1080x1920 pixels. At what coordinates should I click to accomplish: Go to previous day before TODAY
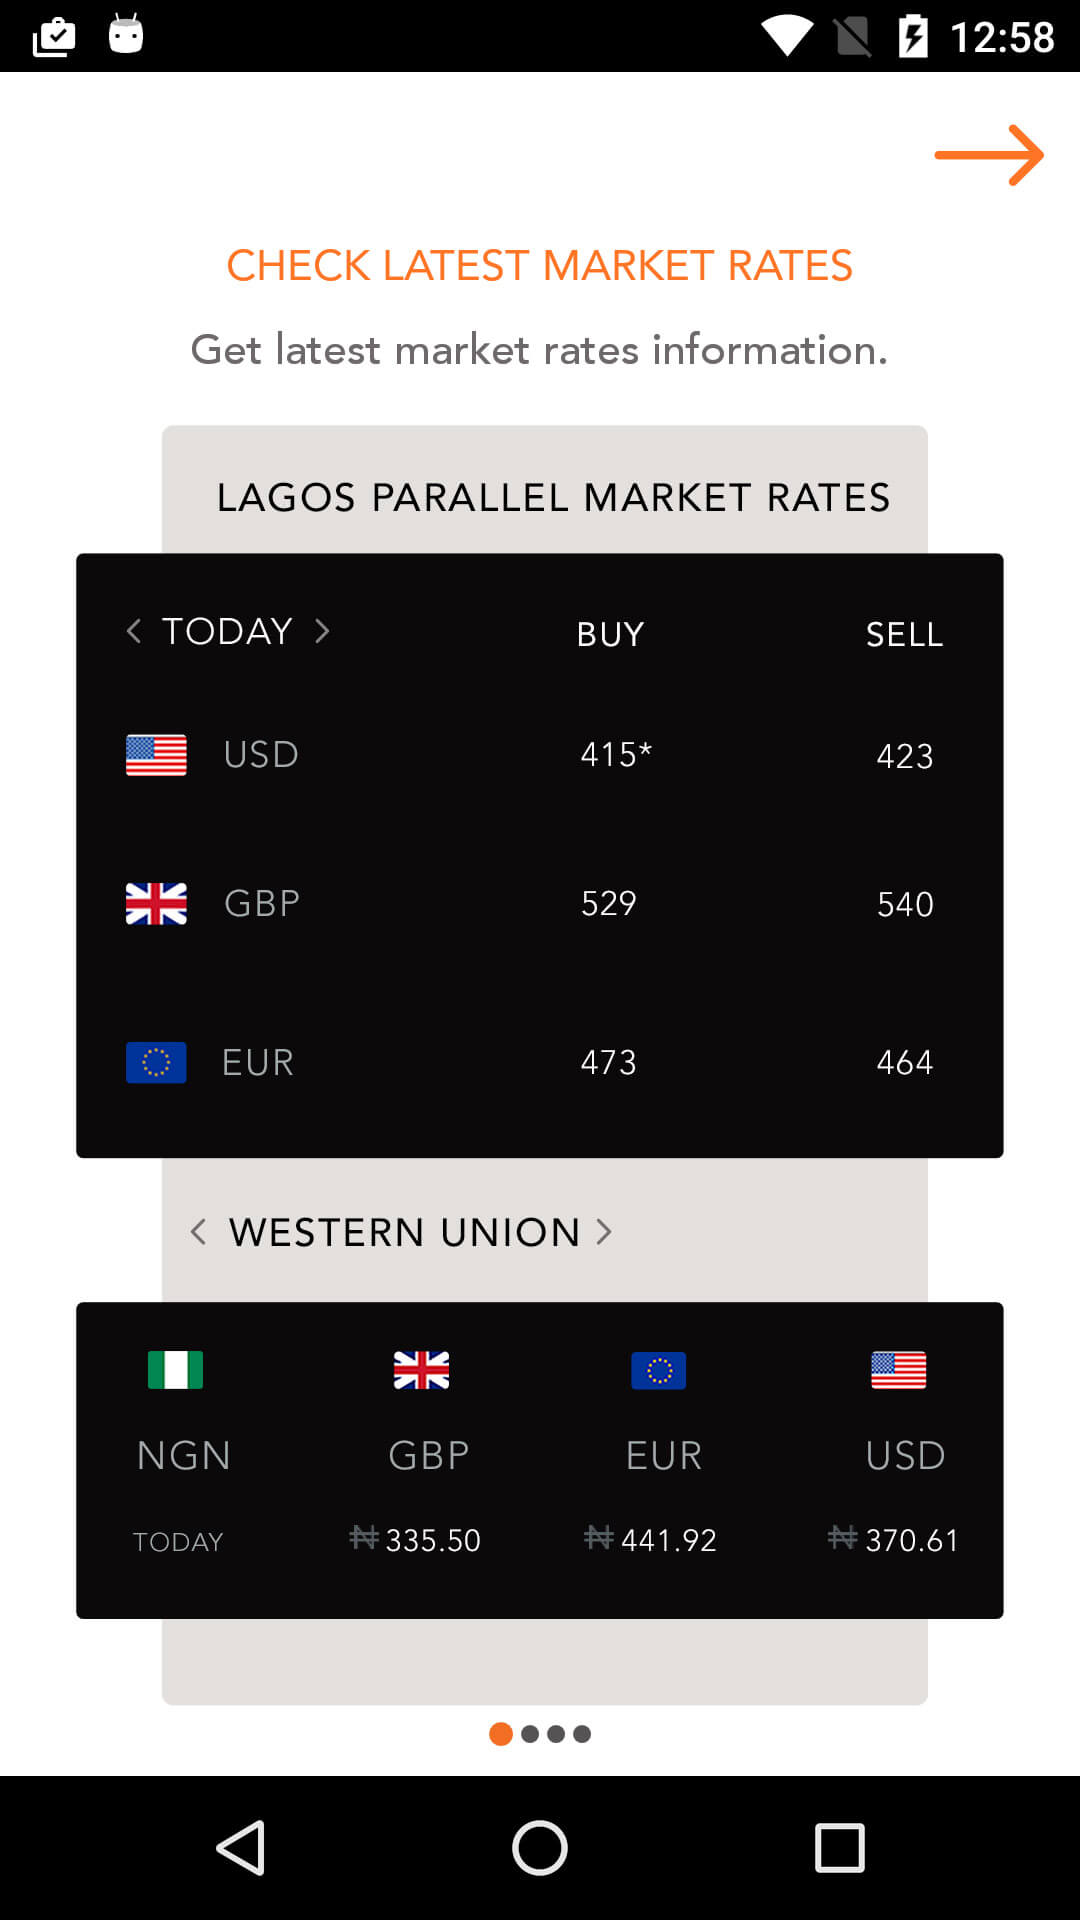134,631
